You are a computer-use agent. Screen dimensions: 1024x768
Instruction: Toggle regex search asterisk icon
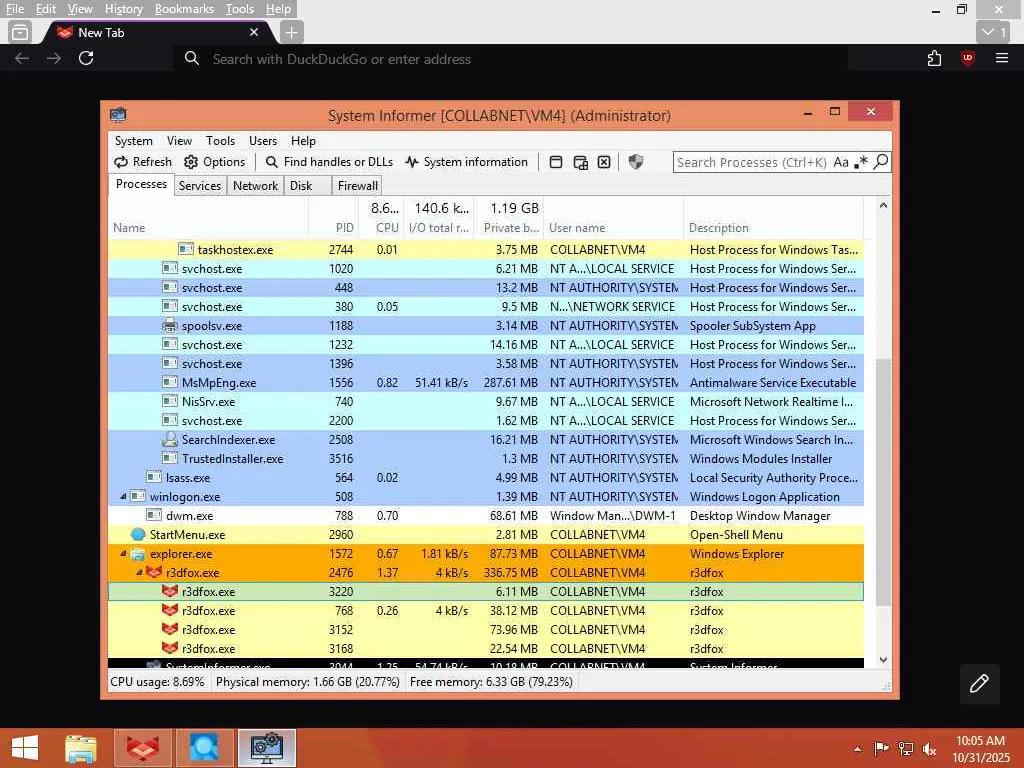(861, 162)
